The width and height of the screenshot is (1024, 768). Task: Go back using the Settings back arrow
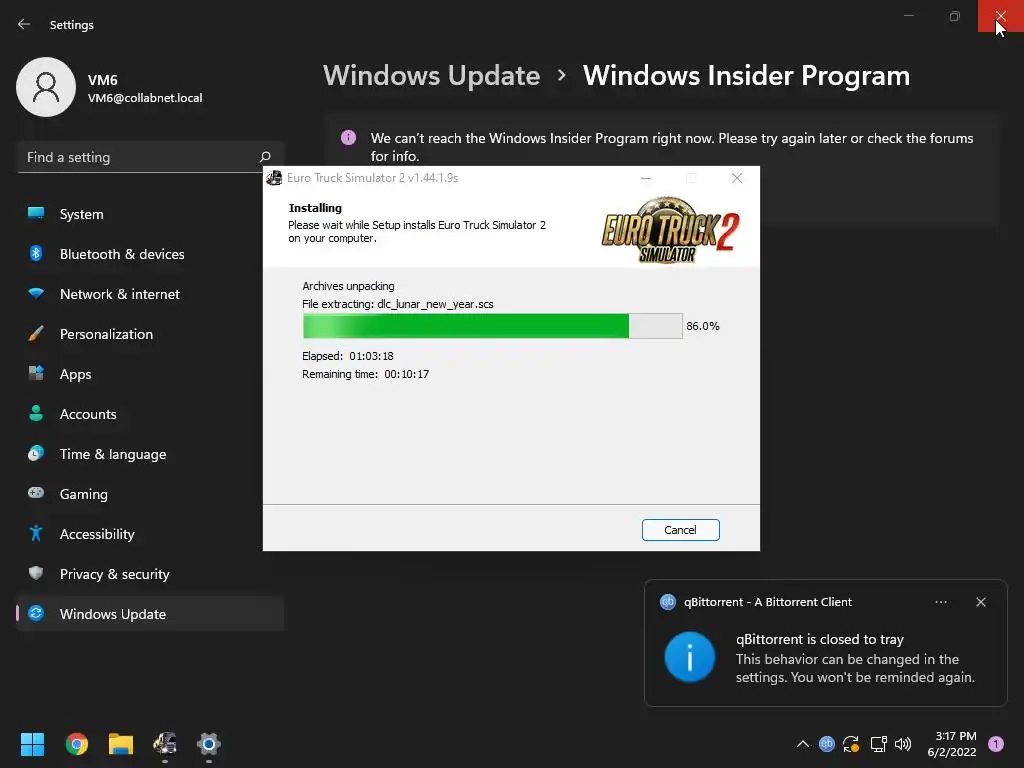point(24,24)
